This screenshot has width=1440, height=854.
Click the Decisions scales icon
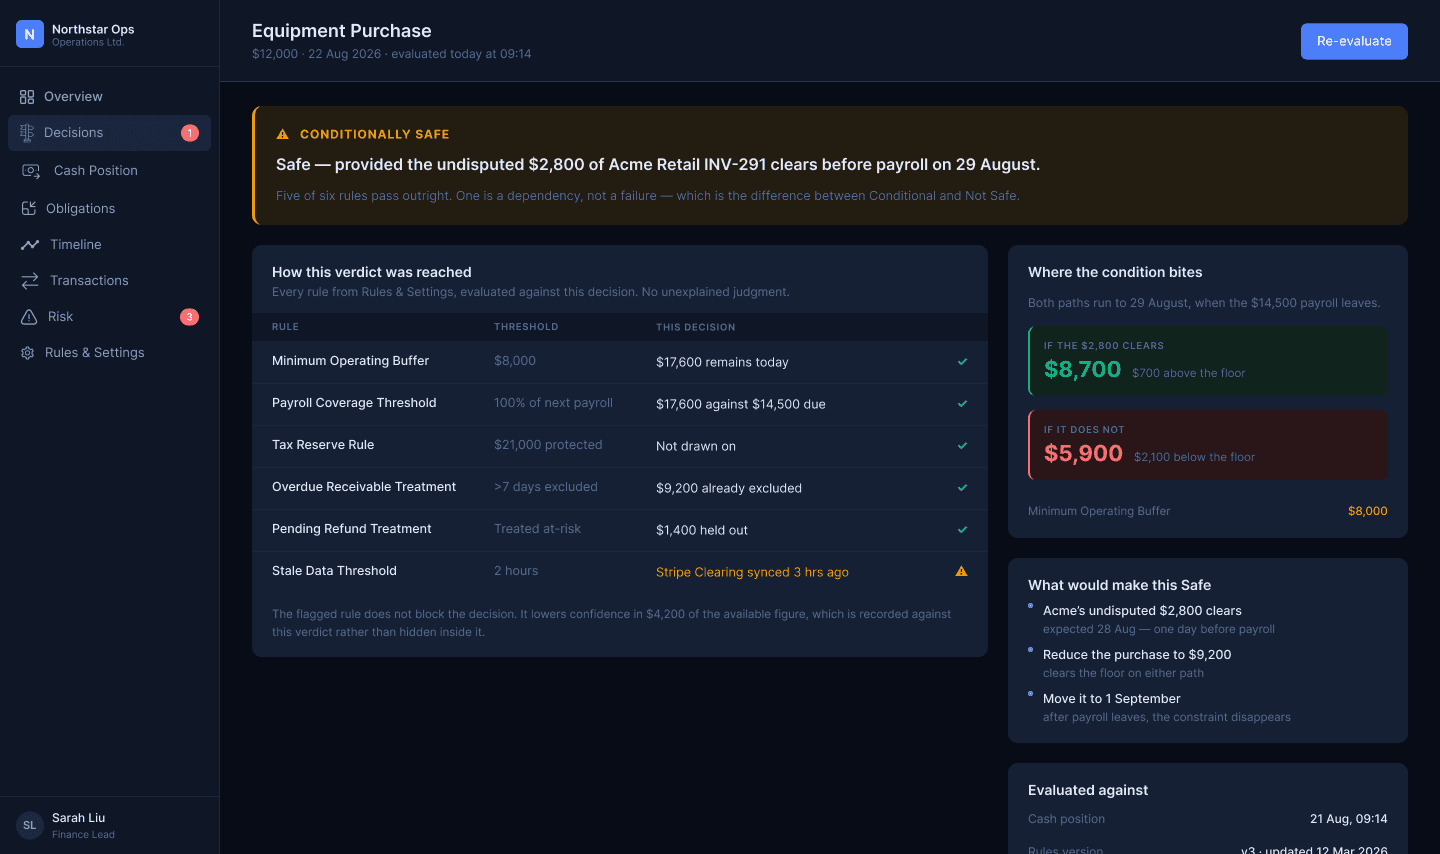[x=27, y=133]
